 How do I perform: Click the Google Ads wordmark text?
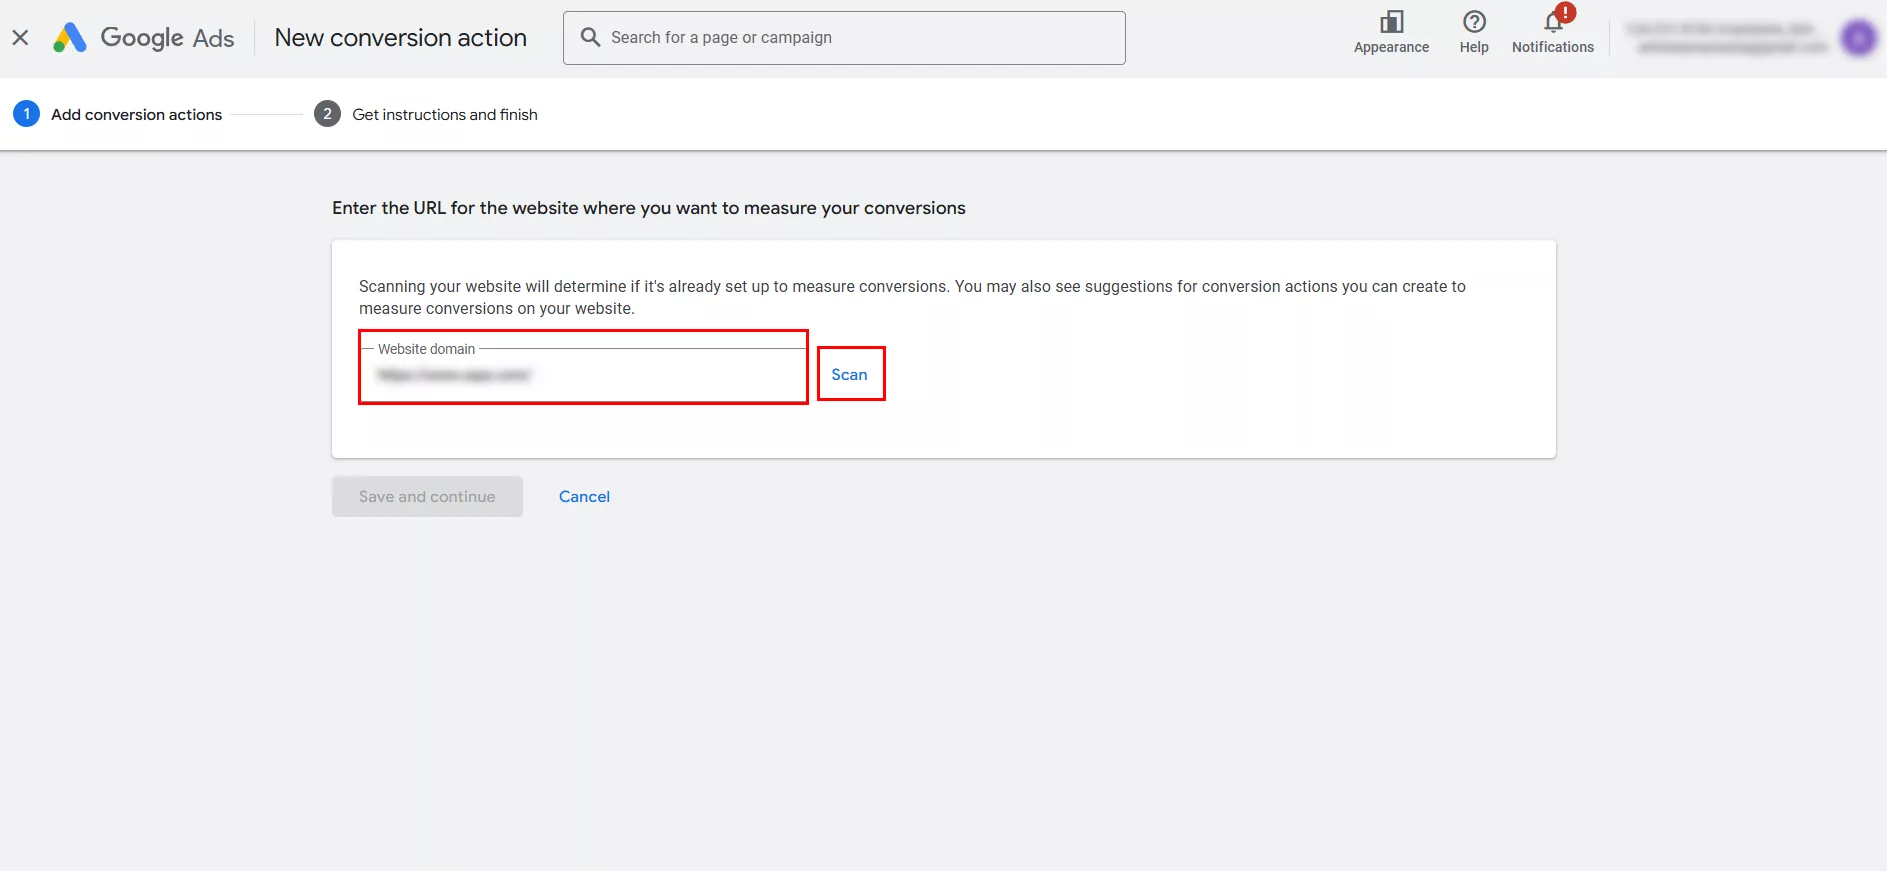pos(167,38)
